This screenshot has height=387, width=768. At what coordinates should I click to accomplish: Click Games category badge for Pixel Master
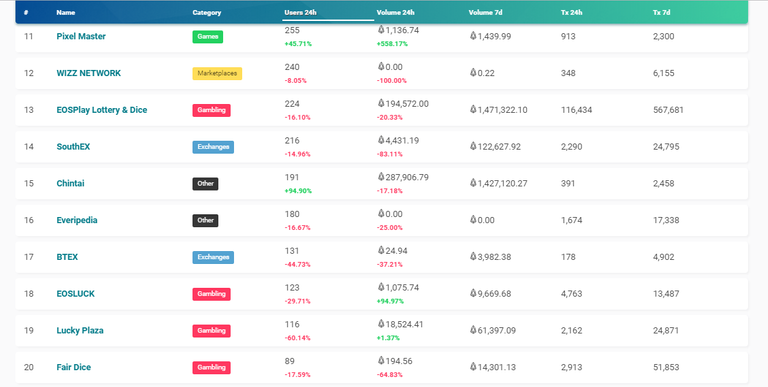click(x=208, y=37)
